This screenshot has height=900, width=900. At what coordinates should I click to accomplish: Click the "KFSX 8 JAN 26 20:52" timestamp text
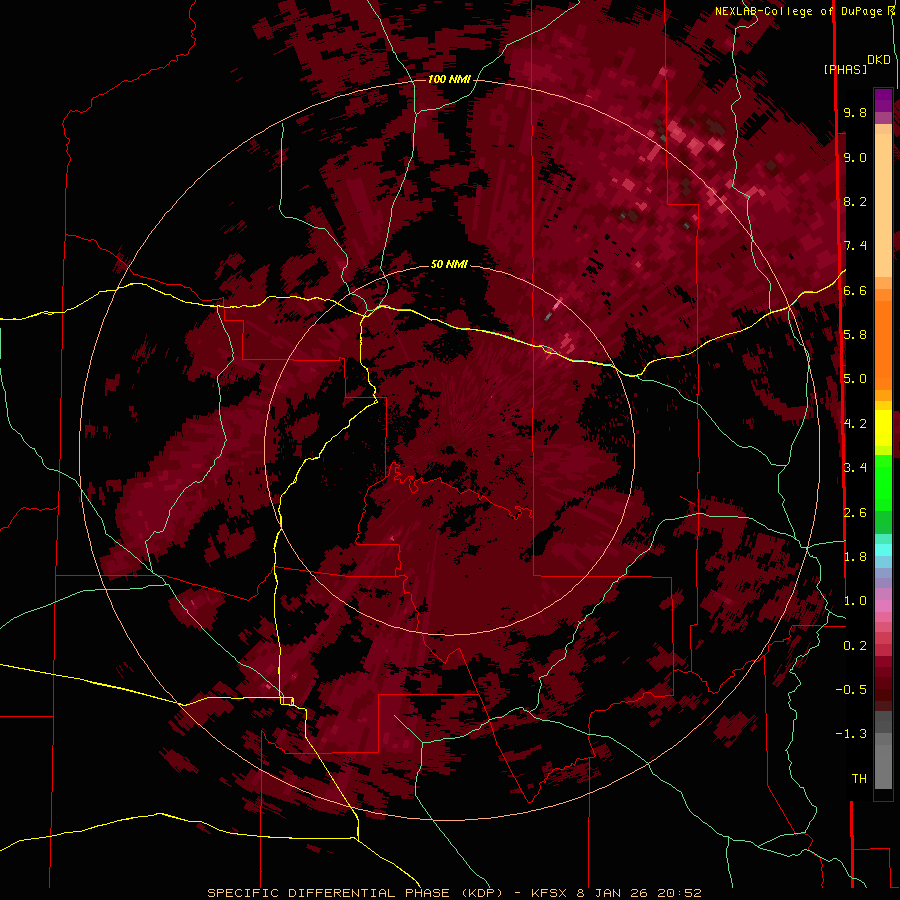[616, 893]
